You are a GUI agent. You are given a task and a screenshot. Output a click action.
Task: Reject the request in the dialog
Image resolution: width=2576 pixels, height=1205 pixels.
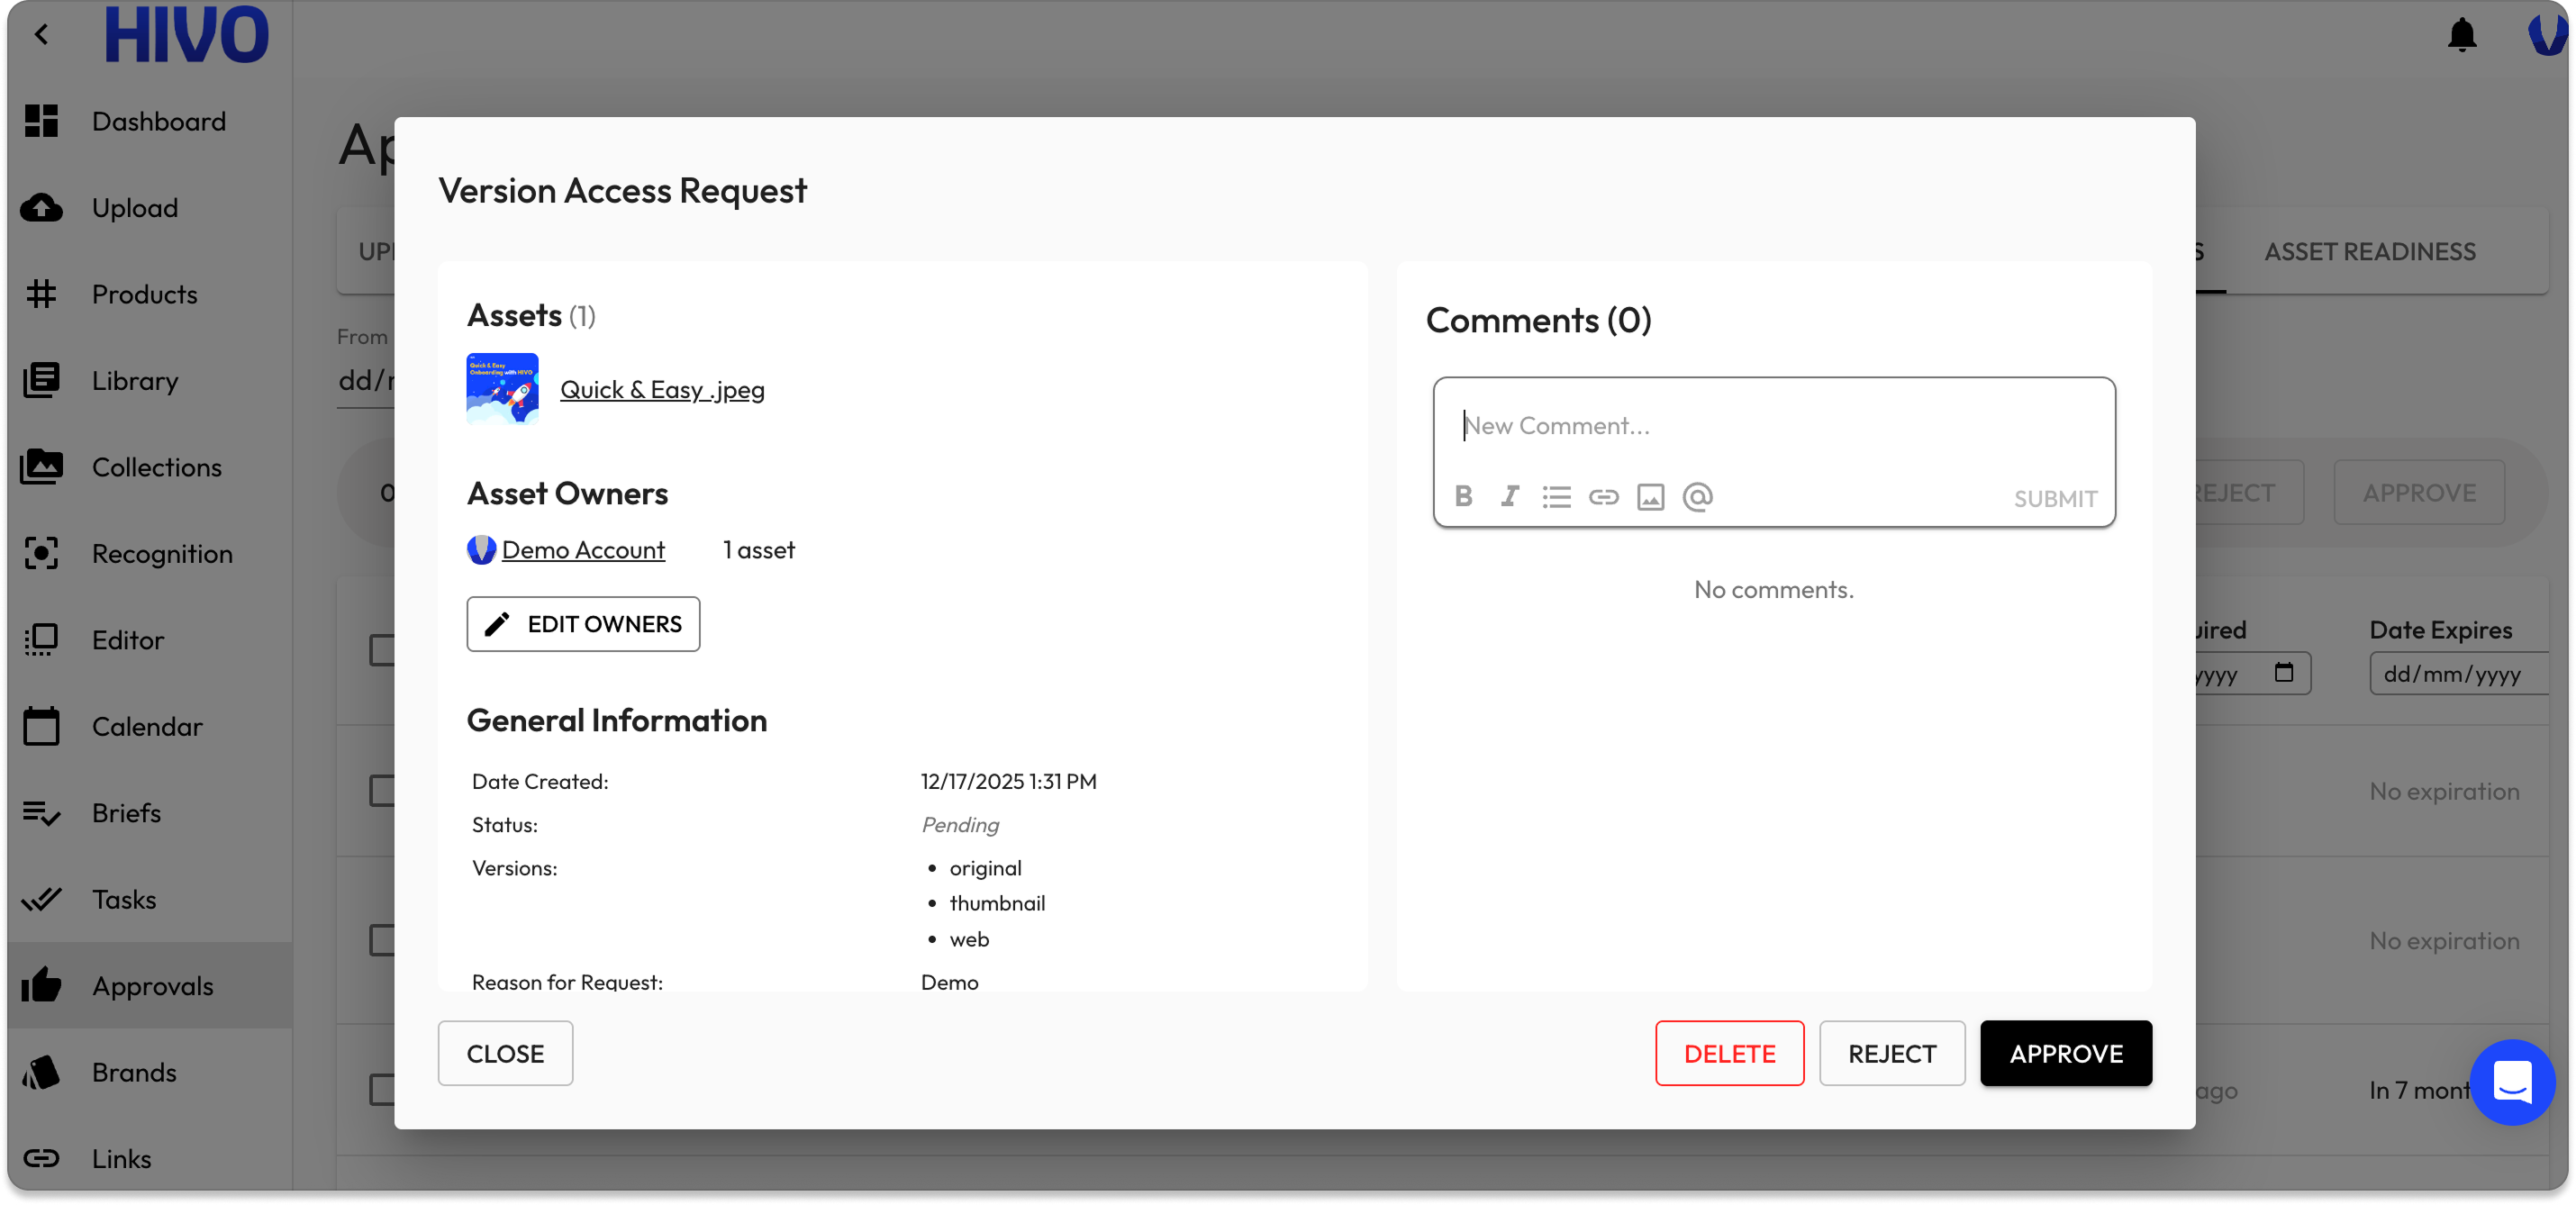[x=1891, y=1053]
